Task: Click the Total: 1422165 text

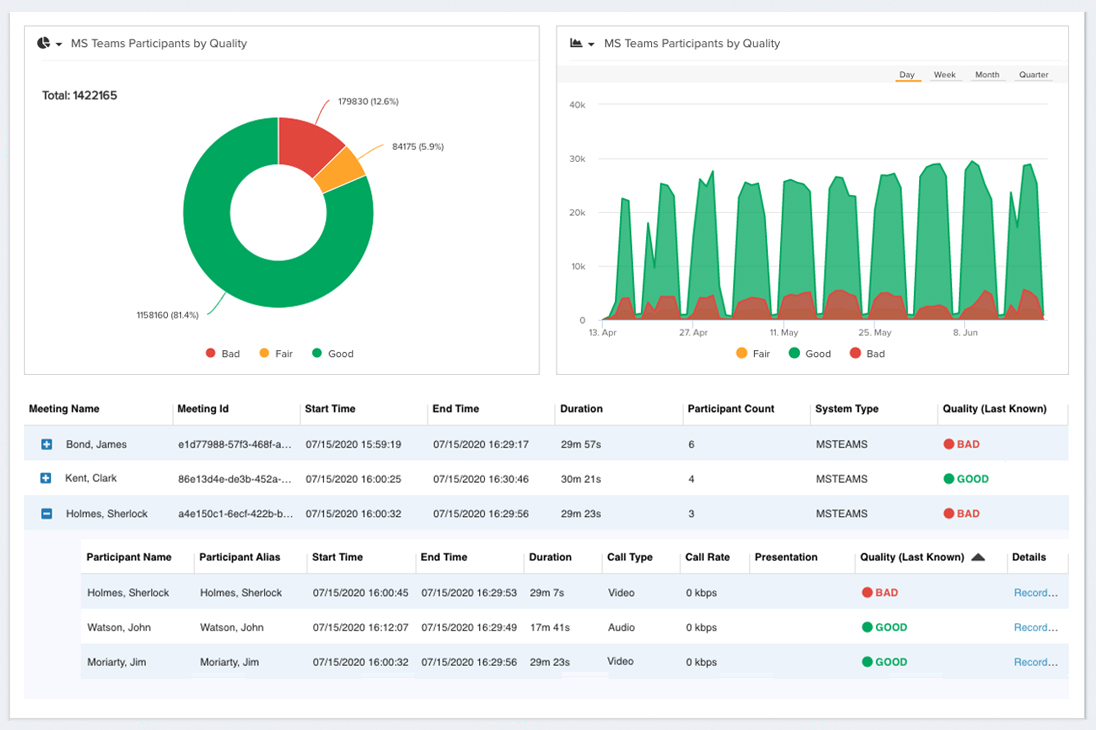Action: coord(80,96)
